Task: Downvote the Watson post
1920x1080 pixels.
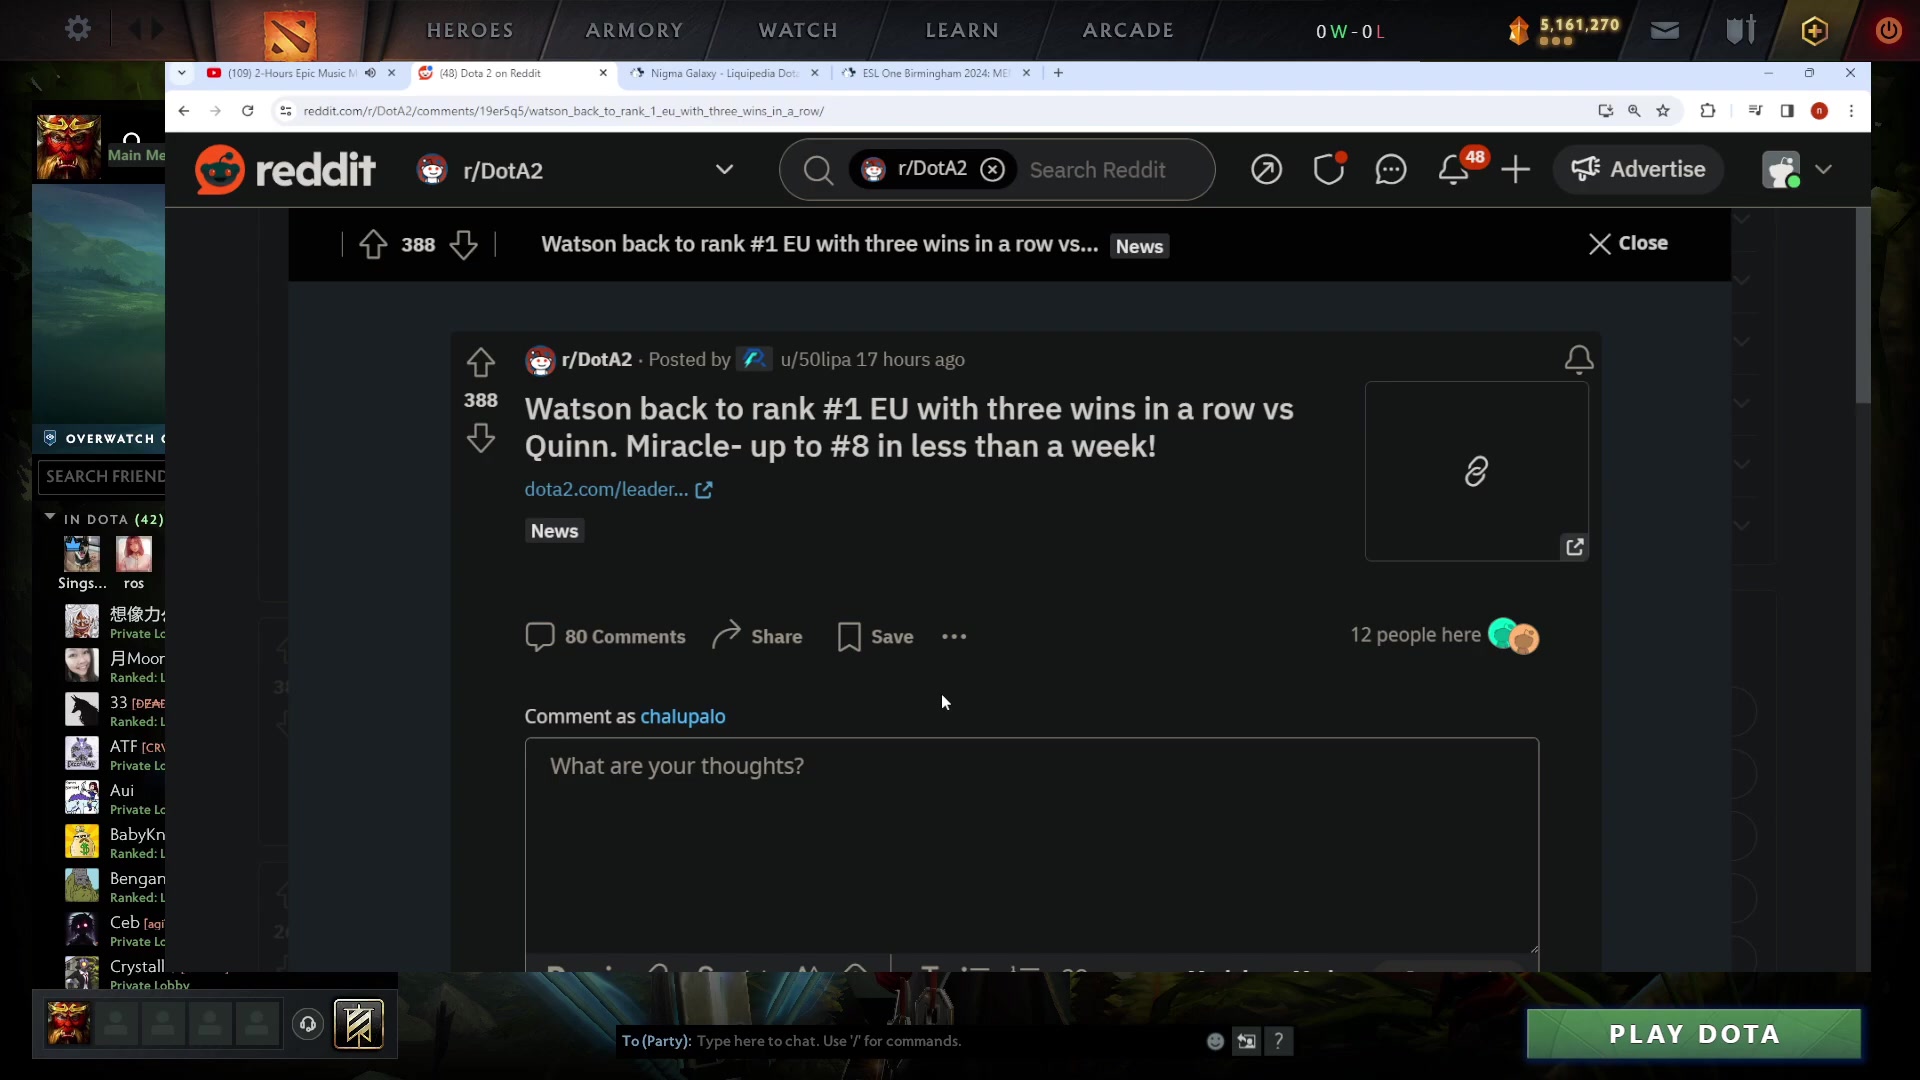Action: tap(481, 438)
